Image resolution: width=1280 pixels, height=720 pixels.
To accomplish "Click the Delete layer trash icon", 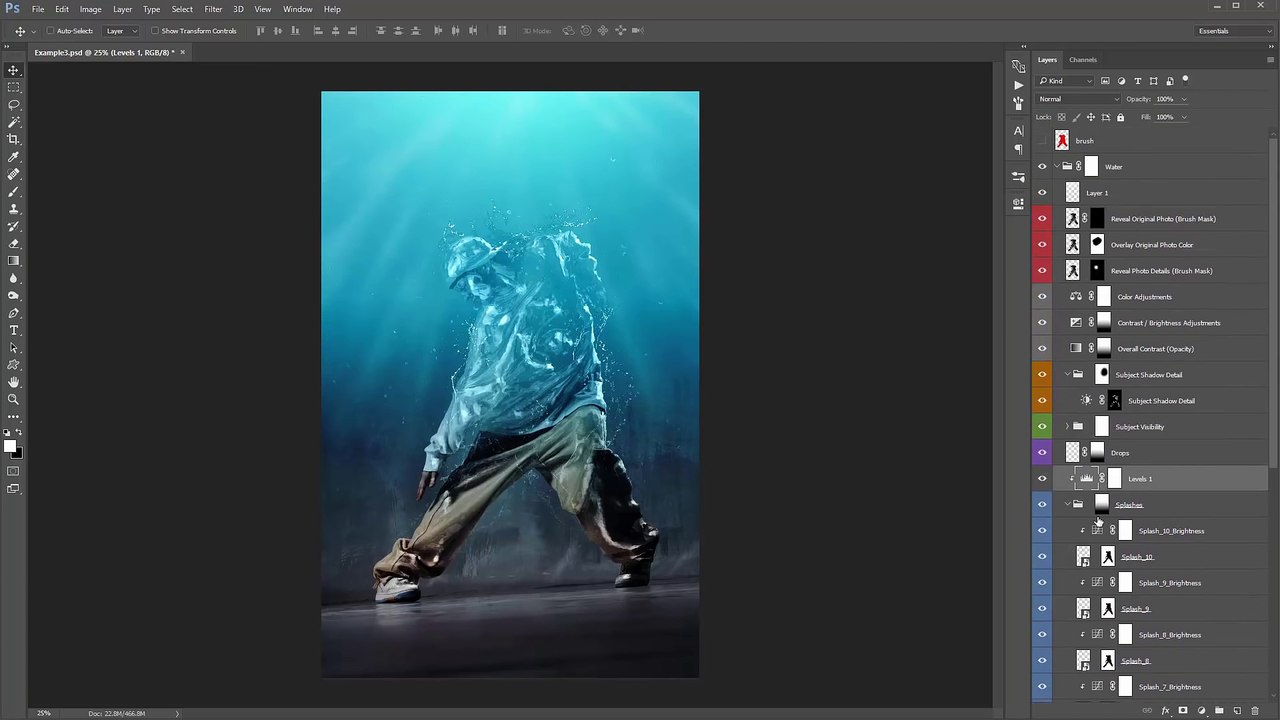I will point(1255,711).
